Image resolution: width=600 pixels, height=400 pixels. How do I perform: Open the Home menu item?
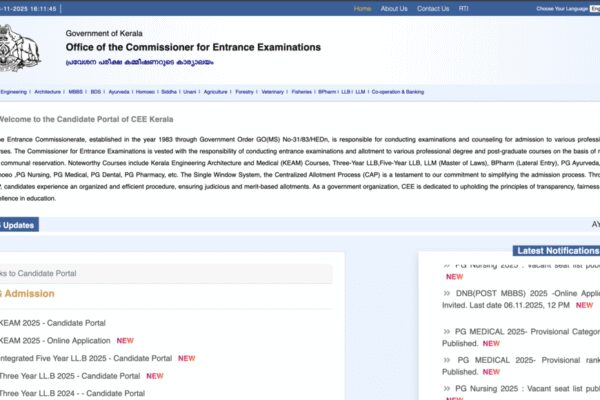click(362, 8)
